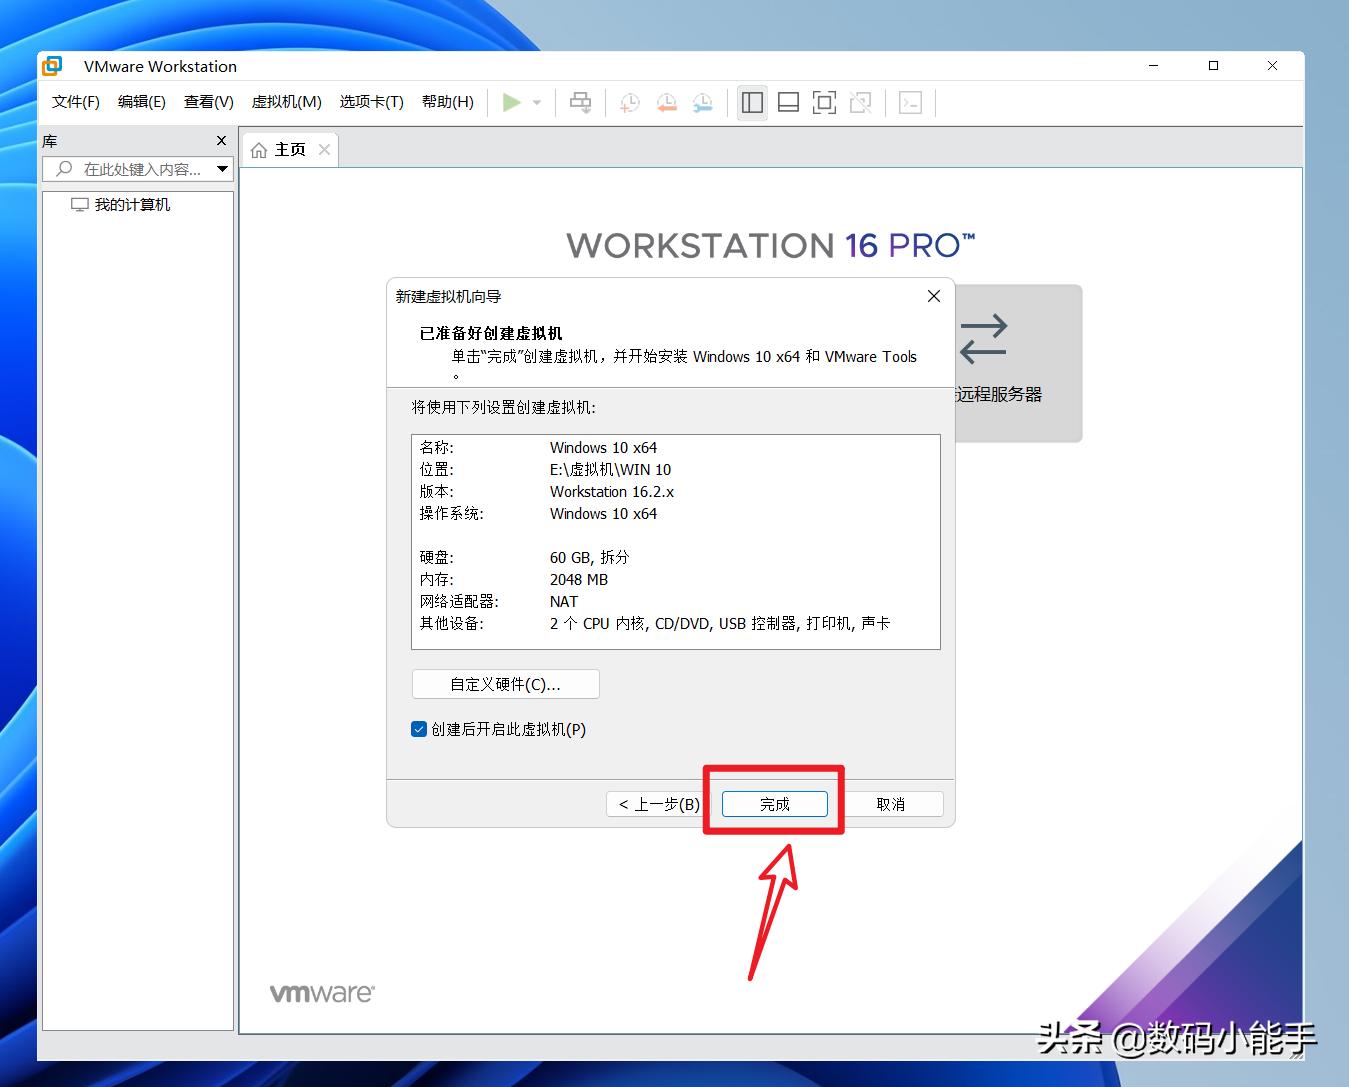Click the 自定义硬件(C) button
This screenshot has height=1087, width=1349.
[505, 684]
